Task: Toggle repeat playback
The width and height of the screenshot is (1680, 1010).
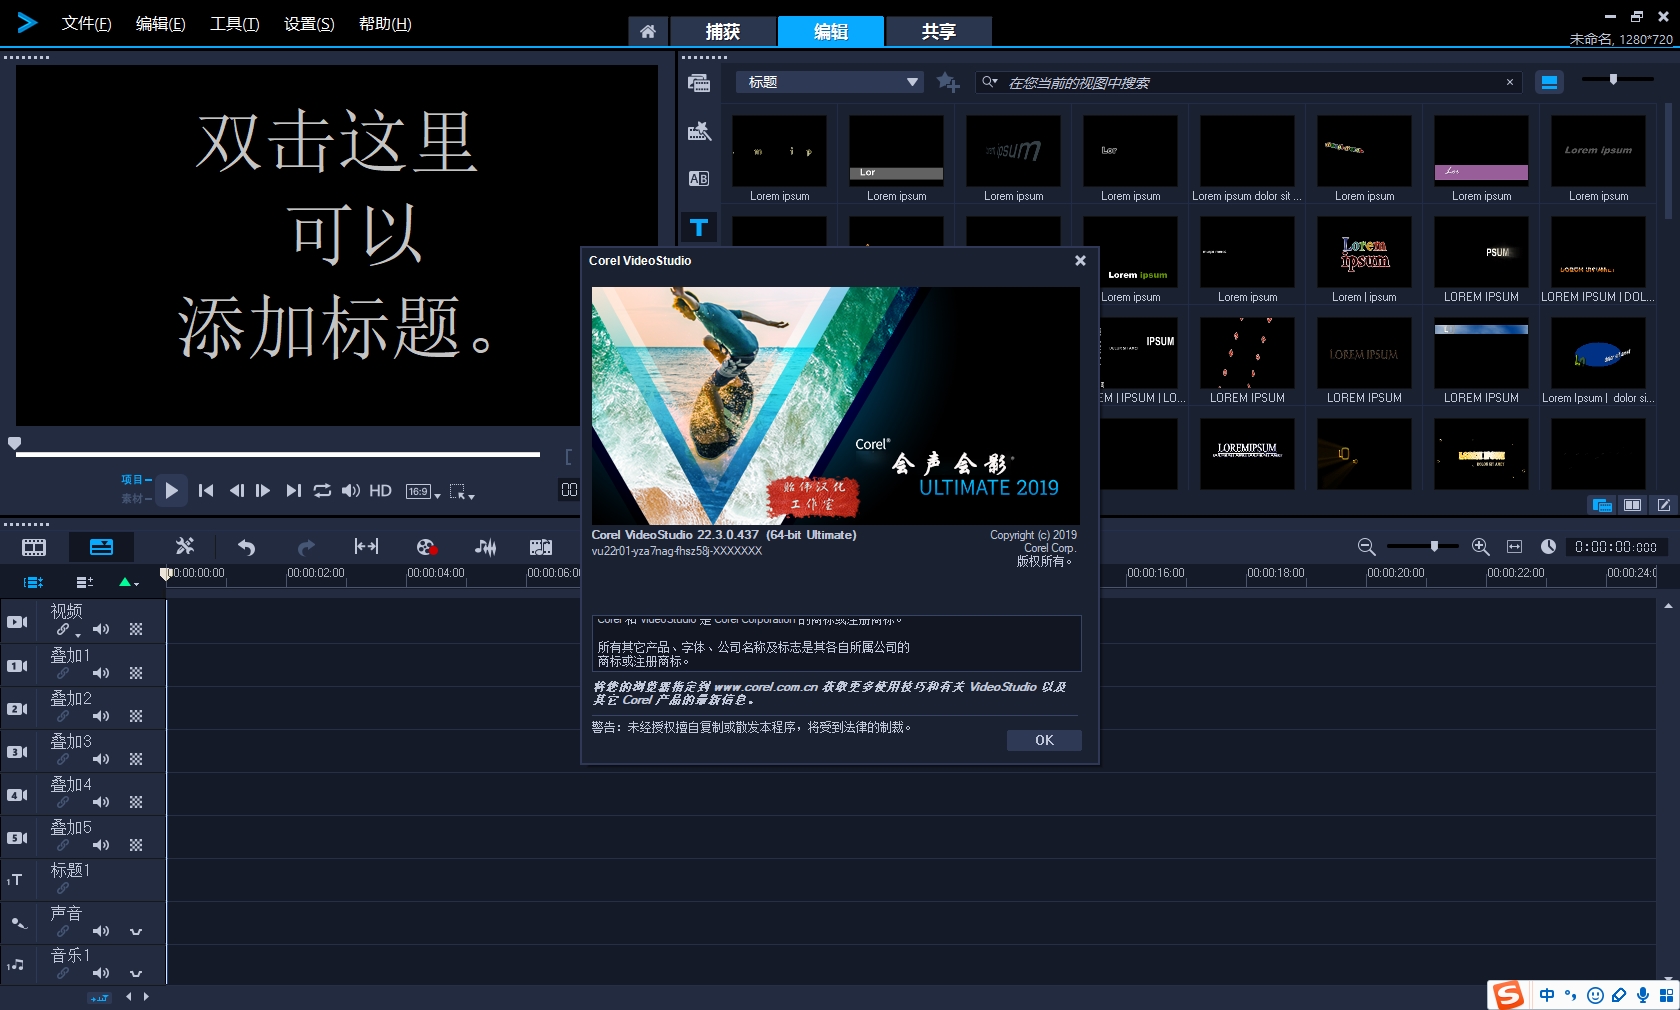Action: pyautogui.click(x=322, y=491)
